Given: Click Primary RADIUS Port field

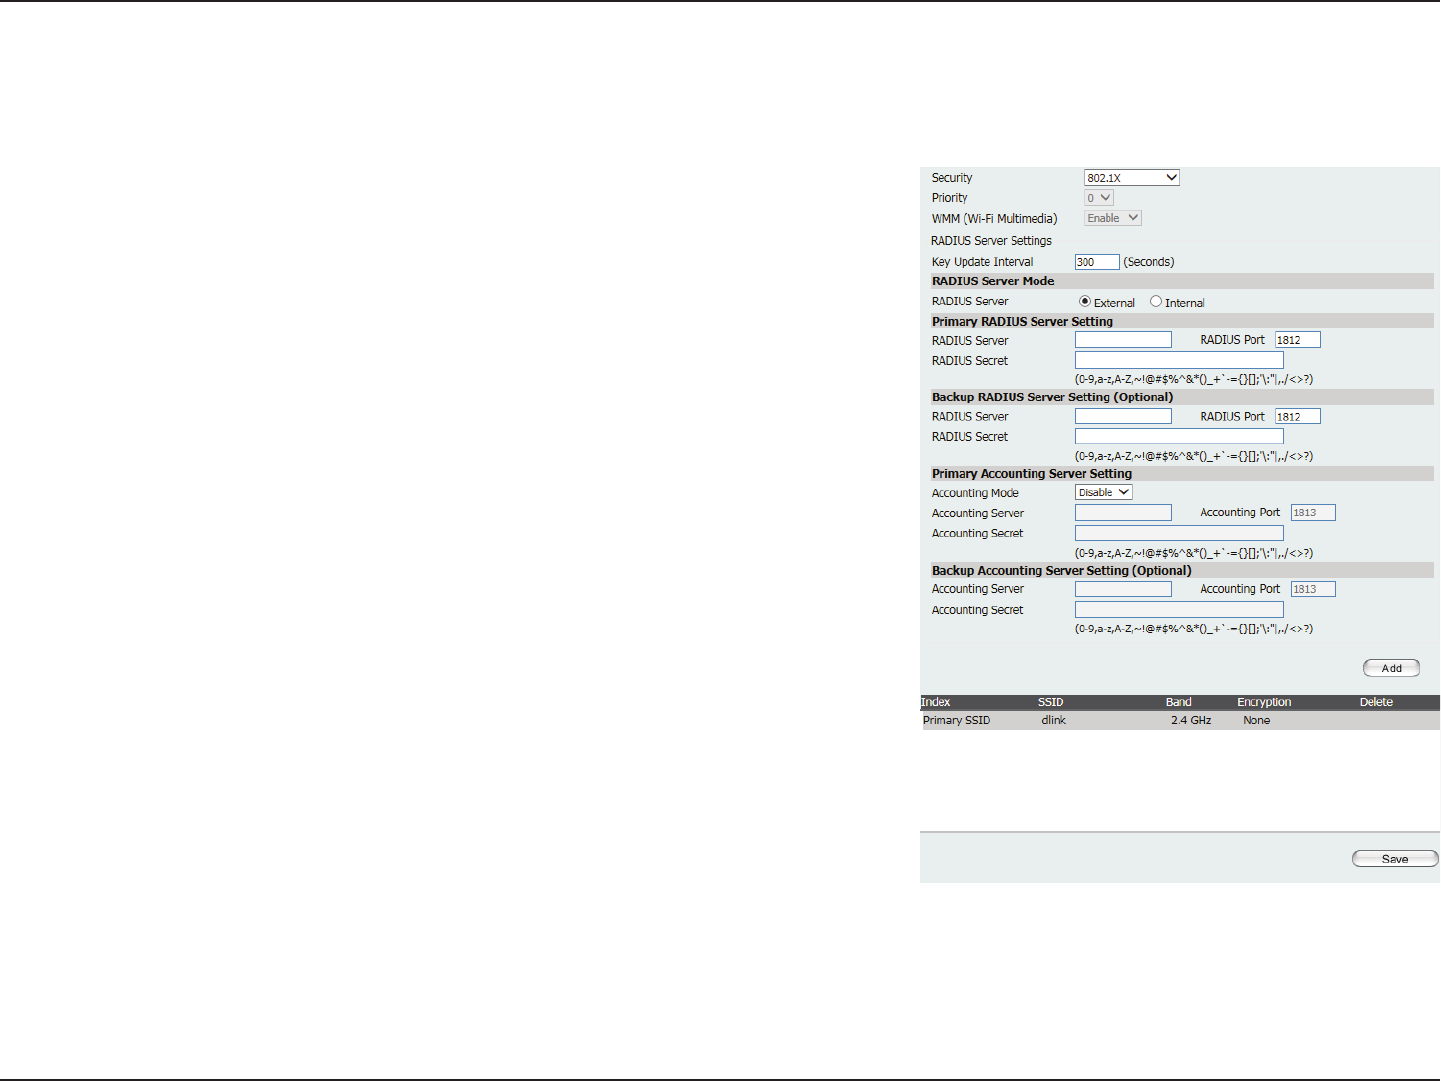Looking at the screenshot, I should (x=1298, y=340).
